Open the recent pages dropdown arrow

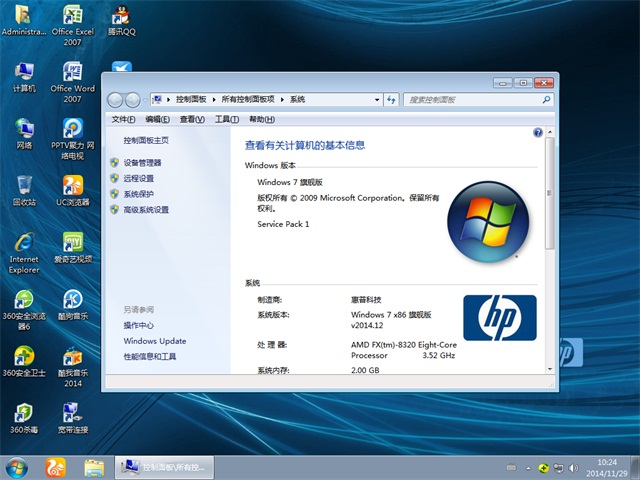[144, 100]
